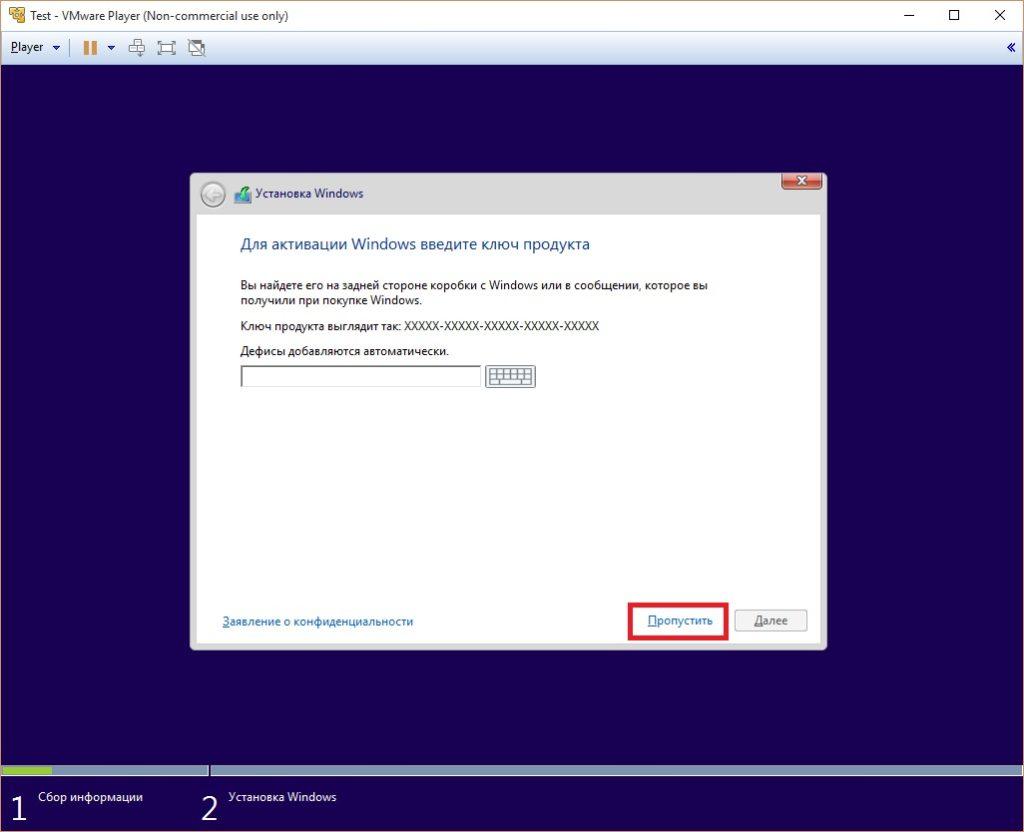Pause the virtual machine
The width and height of the screenshot is (1024, 832).
(90, 48)
